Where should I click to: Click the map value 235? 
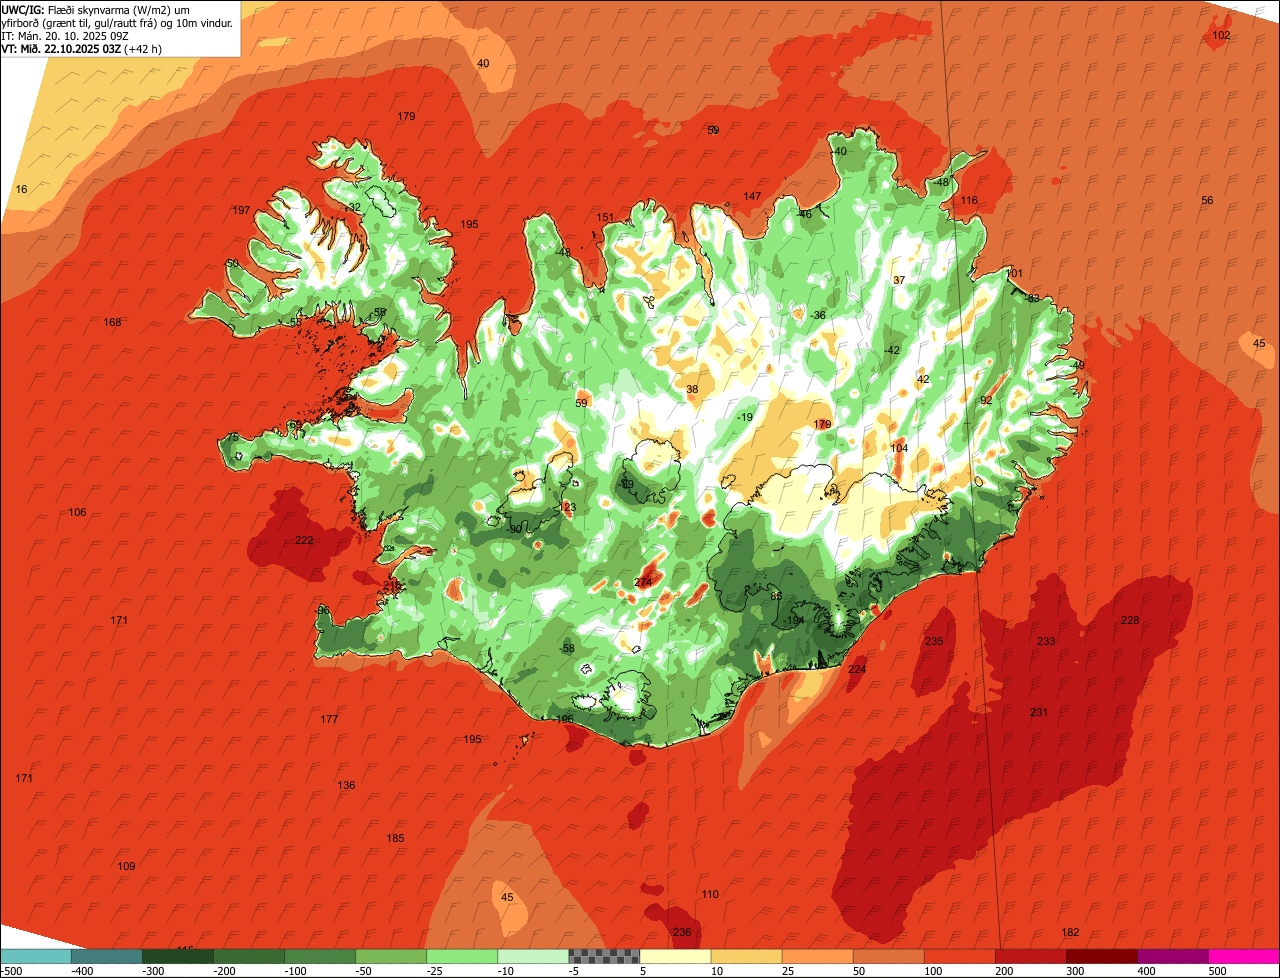[x=934, y=641]
